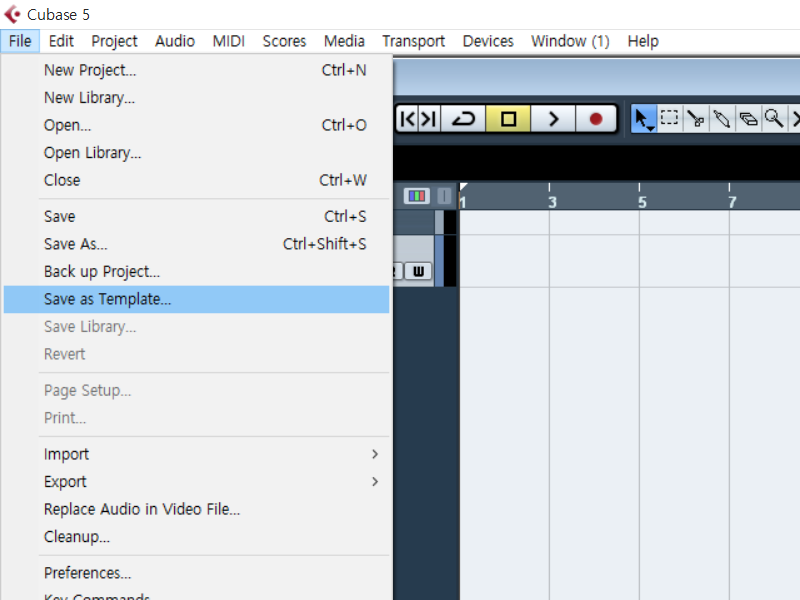Open the MIDI menu
Viewport: 800px width, 600px height.
(x=229, y=41)
